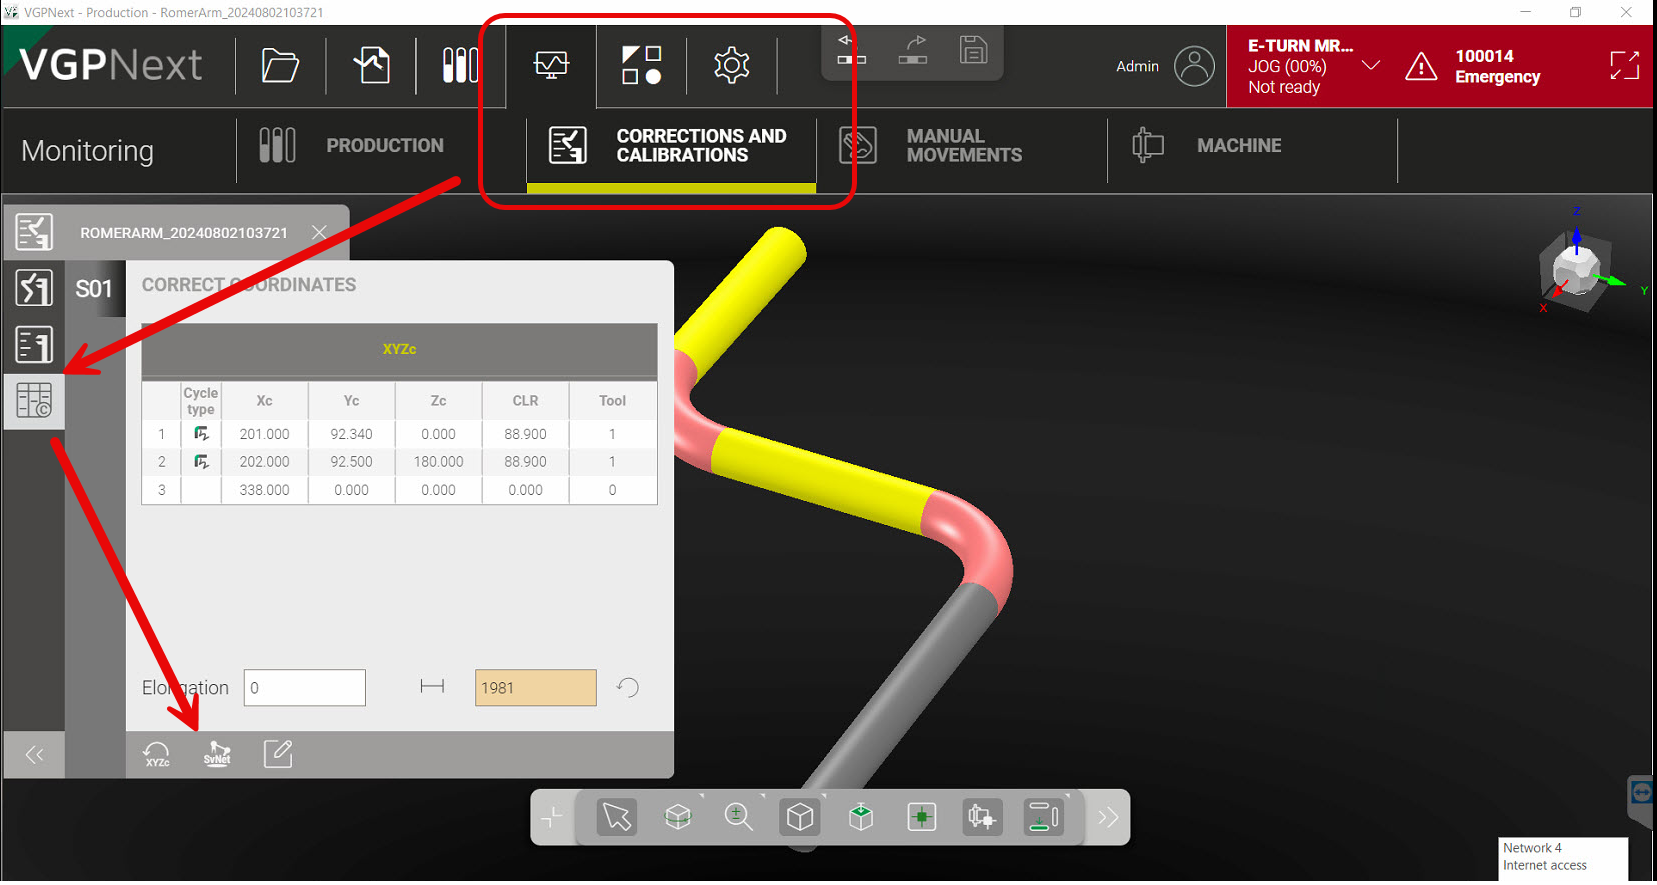Select the arrow pointer tool in 3D toolbar

[x=617, y=817]
